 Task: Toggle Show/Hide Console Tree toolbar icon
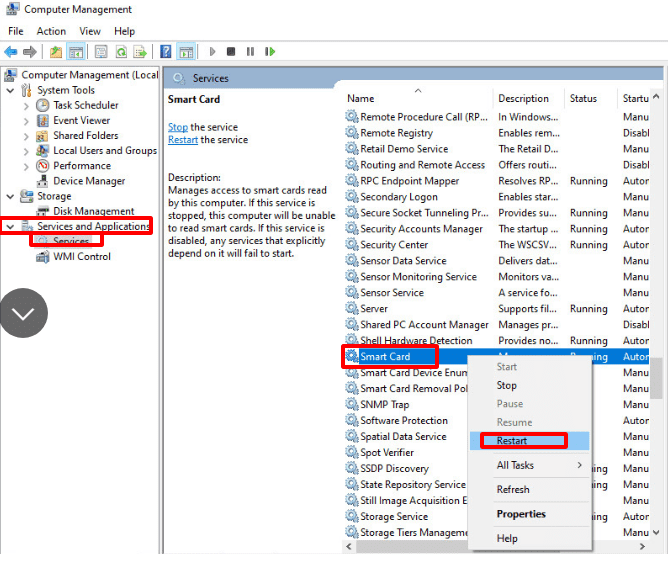coord(76,52)
